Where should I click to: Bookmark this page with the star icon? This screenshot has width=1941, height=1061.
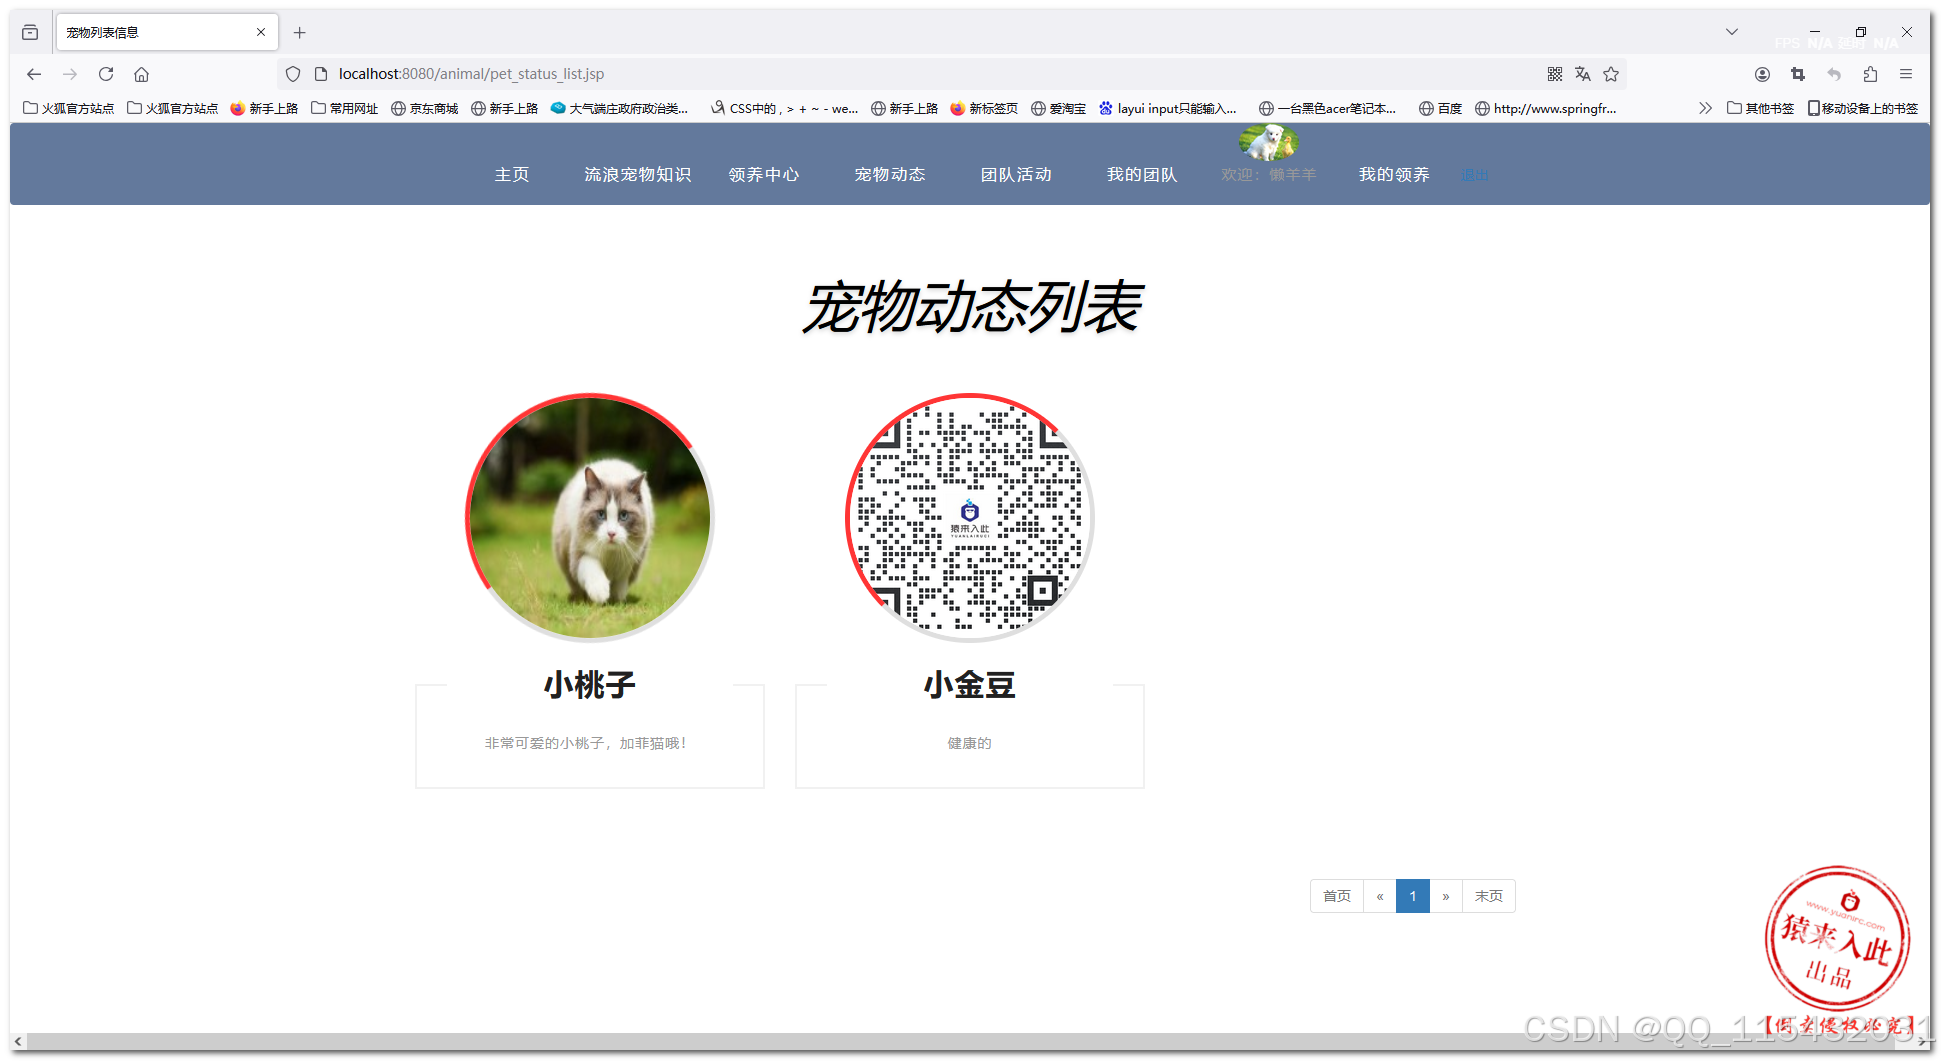pyautogui.click(x=1611, y=74)
